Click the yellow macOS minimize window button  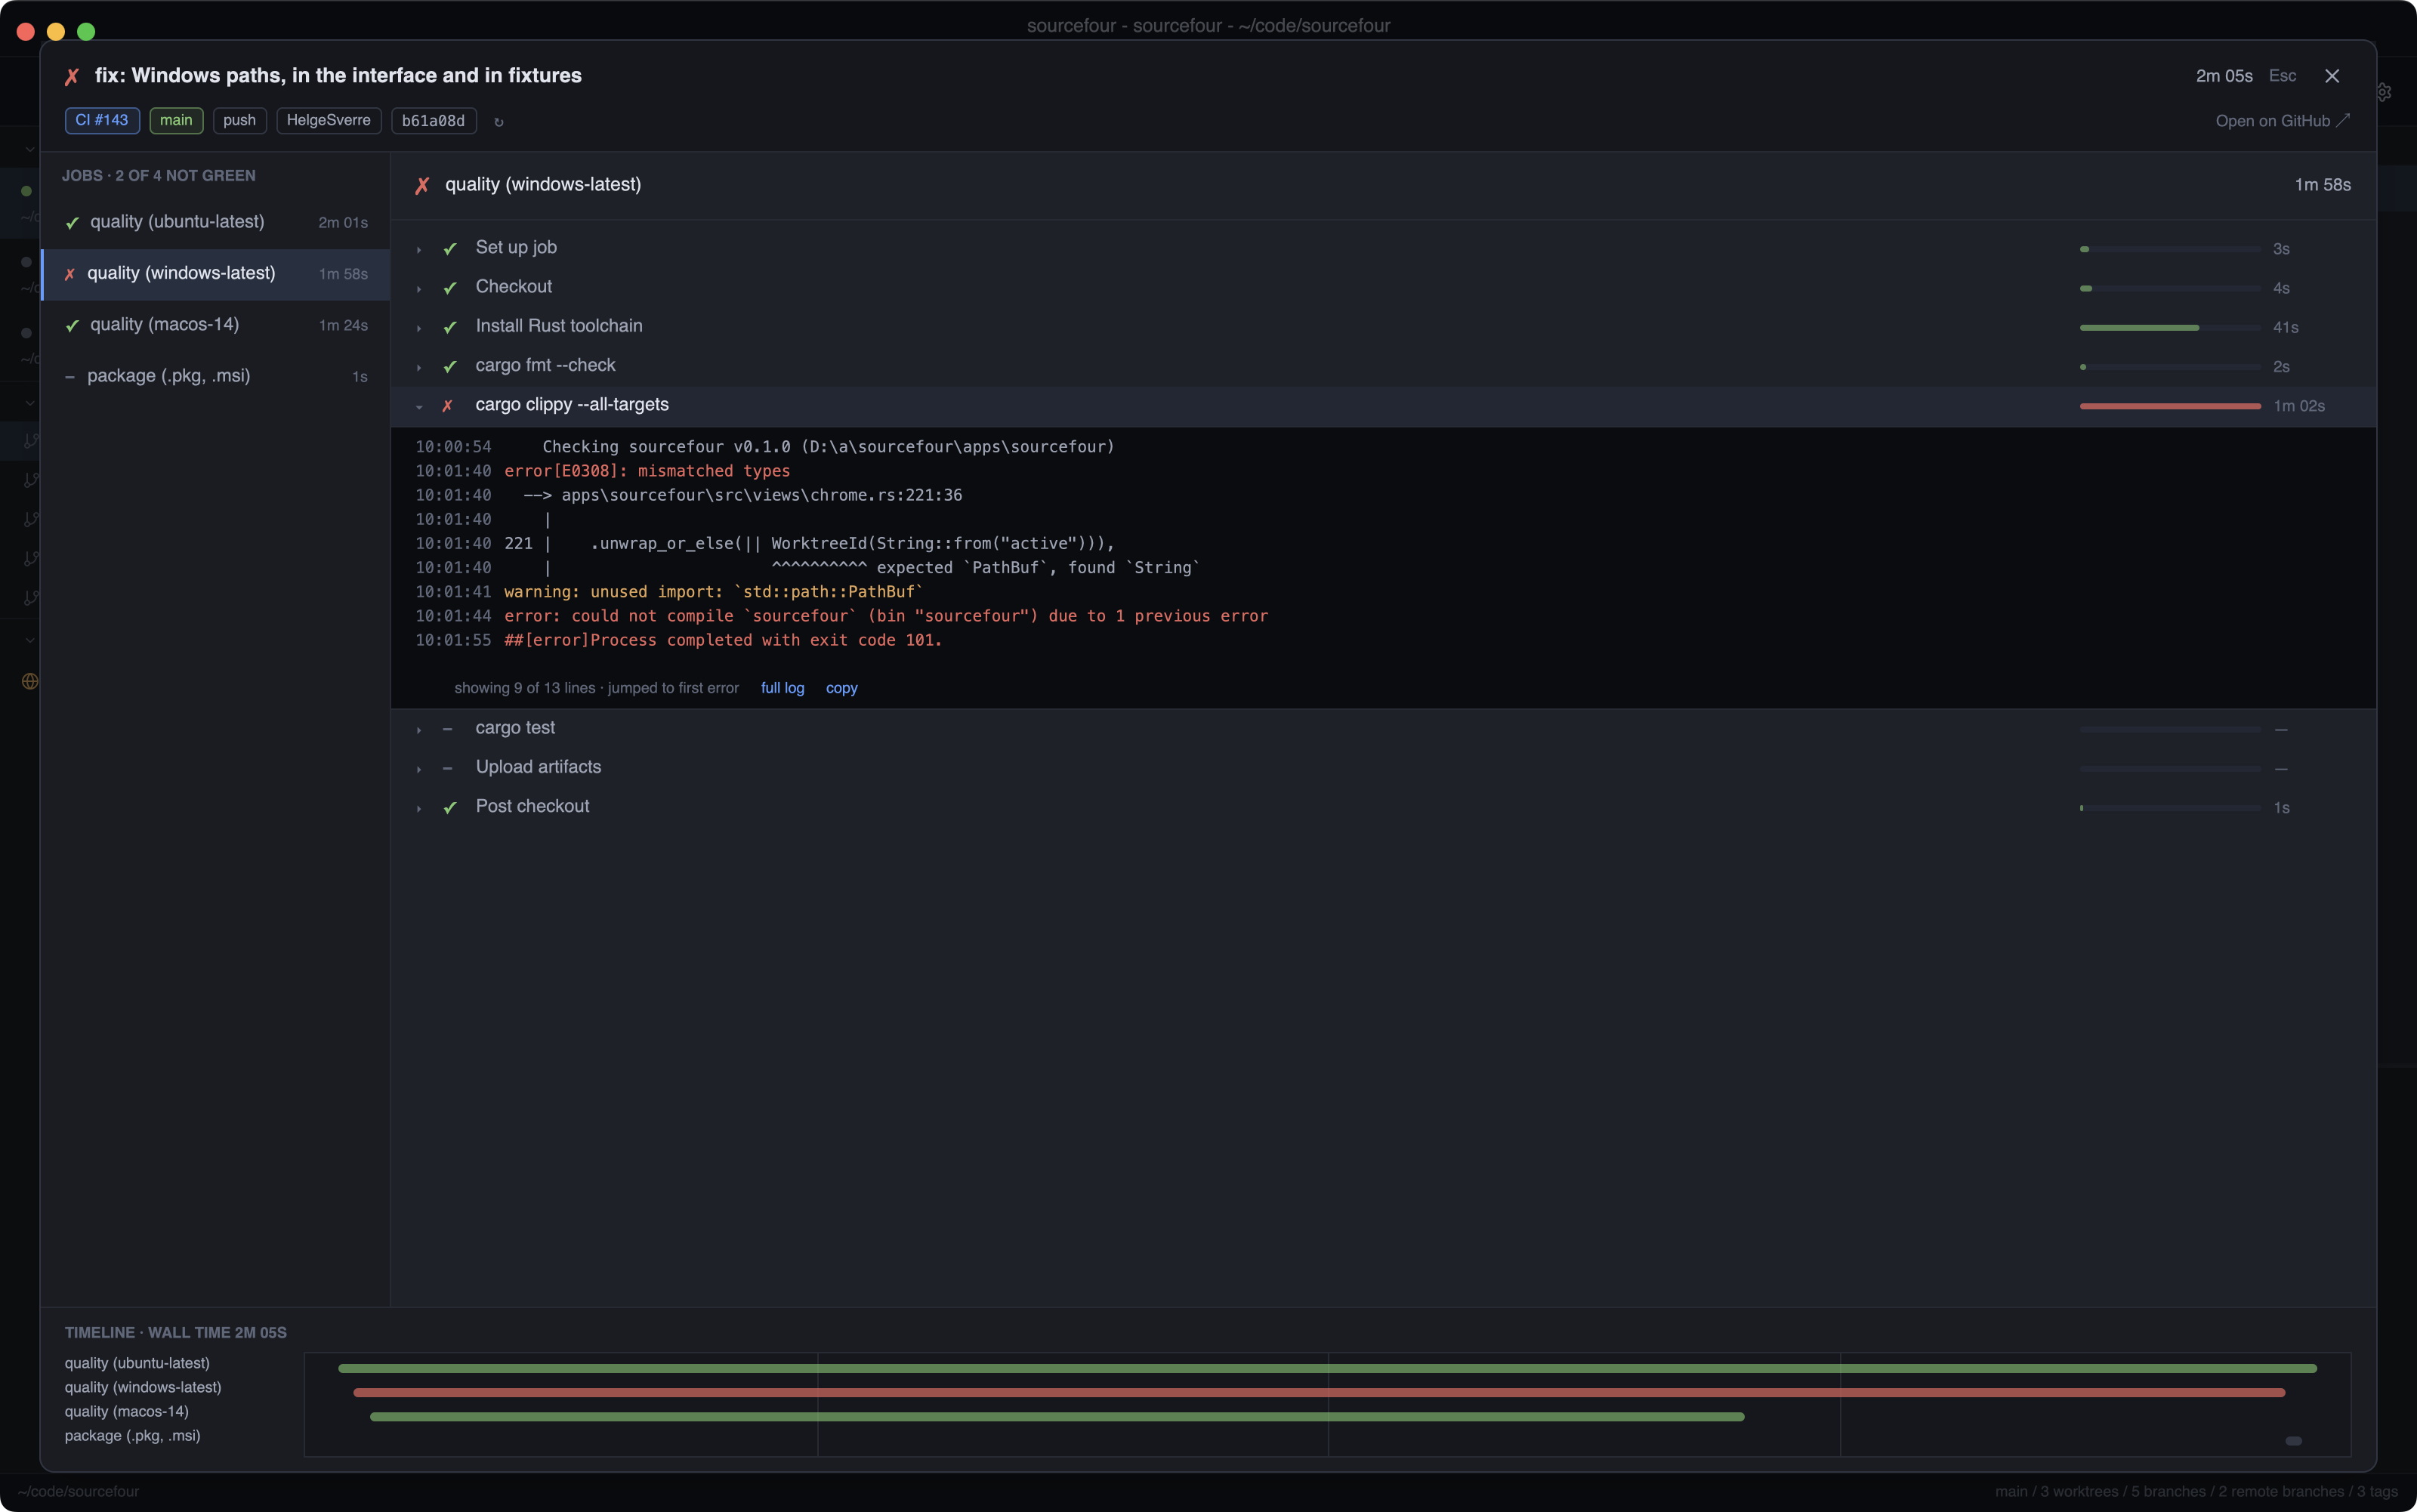click(x=56, y=32)
